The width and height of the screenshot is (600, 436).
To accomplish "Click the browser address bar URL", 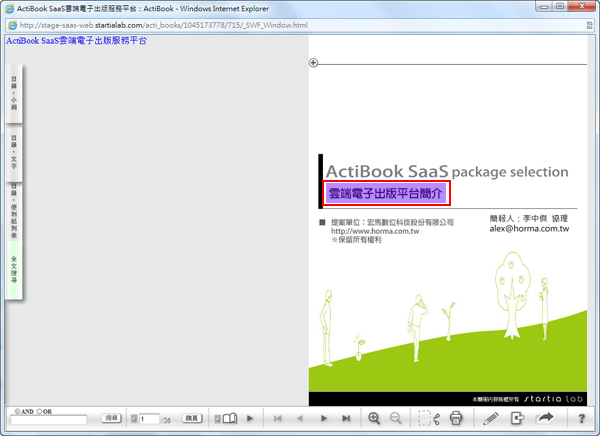I will (163, 25).
